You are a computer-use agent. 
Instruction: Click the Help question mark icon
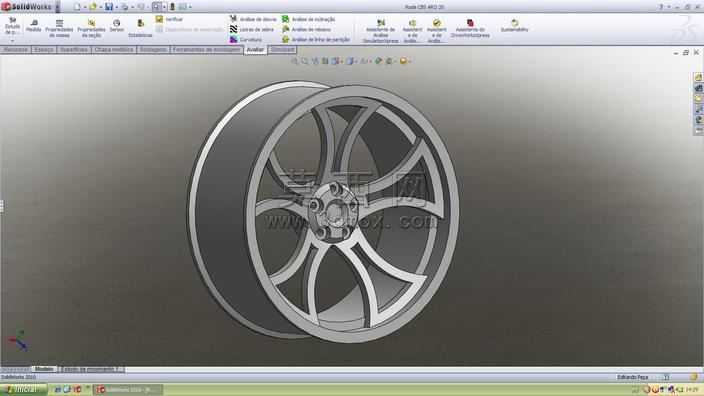(x=661, y=7)
